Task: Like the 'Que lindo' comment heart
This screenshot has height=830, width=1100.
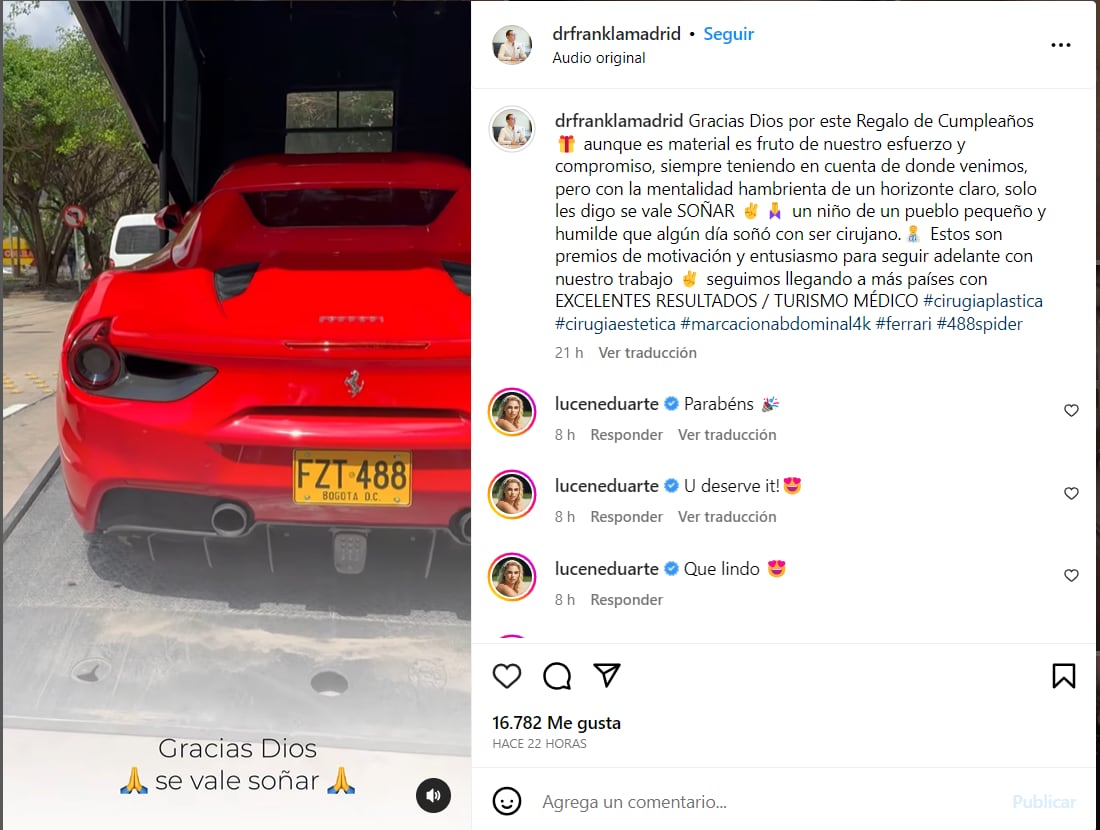Action: (x=1071, y=575)
